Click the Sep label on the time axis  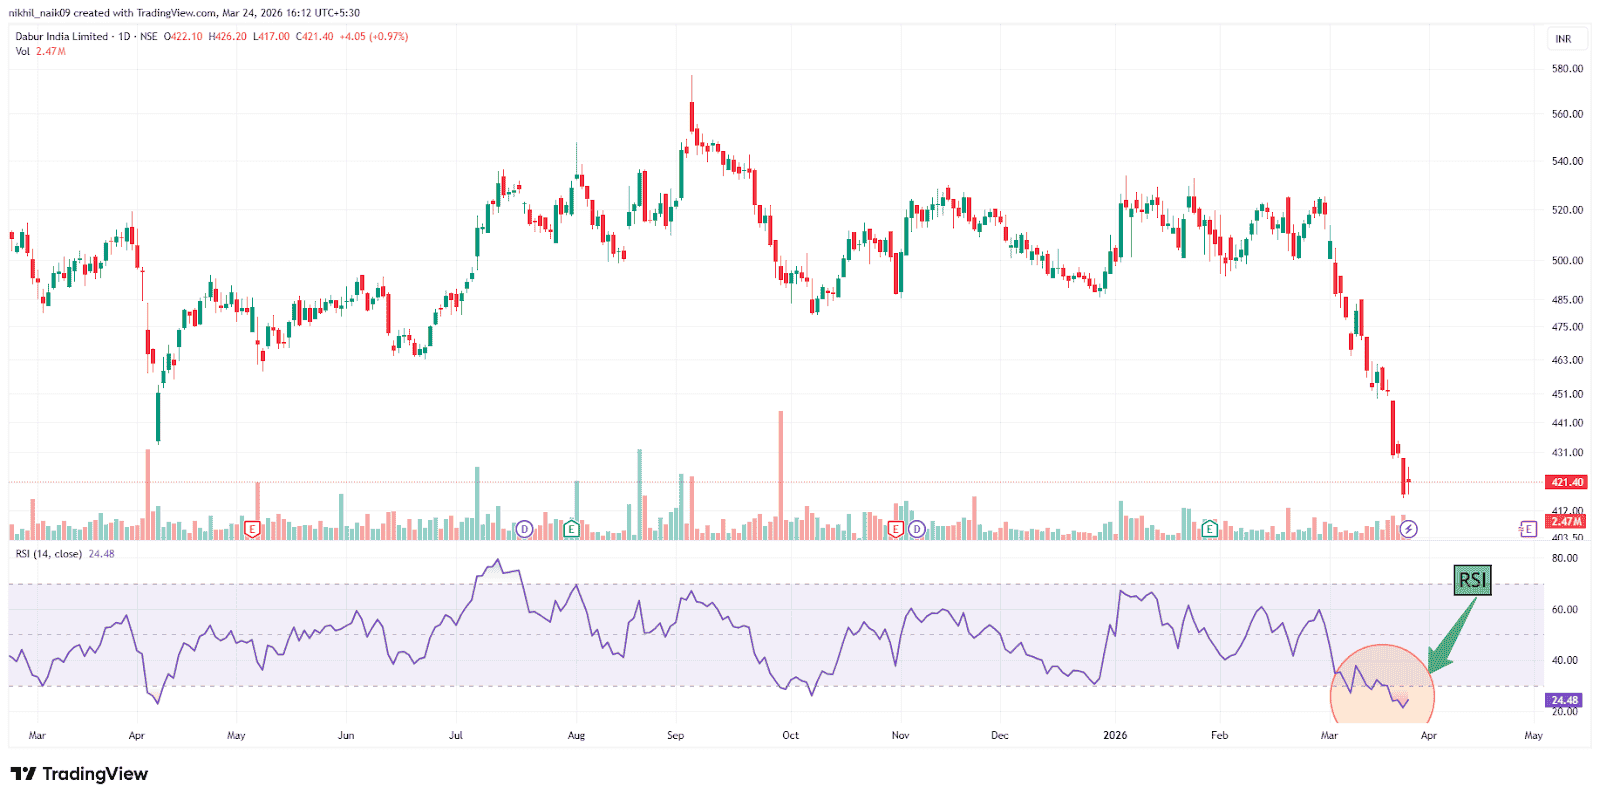[x=676, y=735]
